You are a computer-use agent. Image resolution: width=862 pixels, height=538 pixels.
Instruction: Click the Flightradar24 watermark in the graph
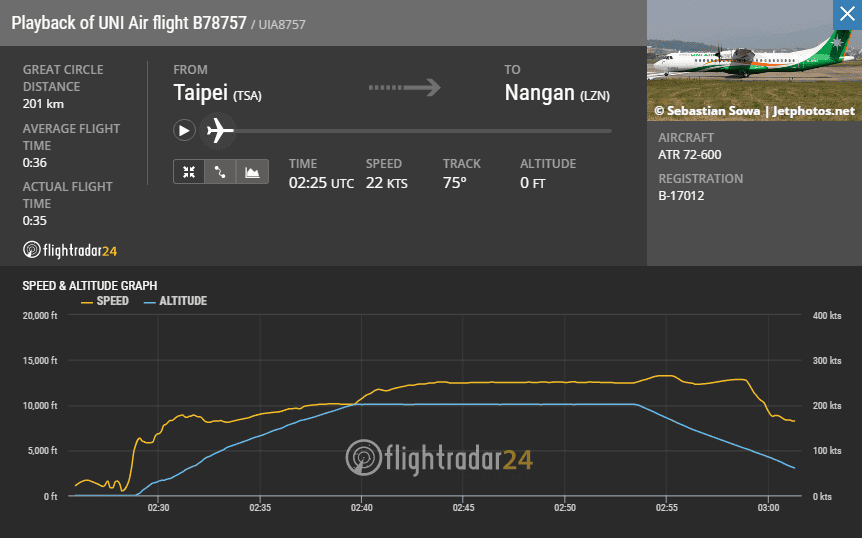click(x=439, y=458)
